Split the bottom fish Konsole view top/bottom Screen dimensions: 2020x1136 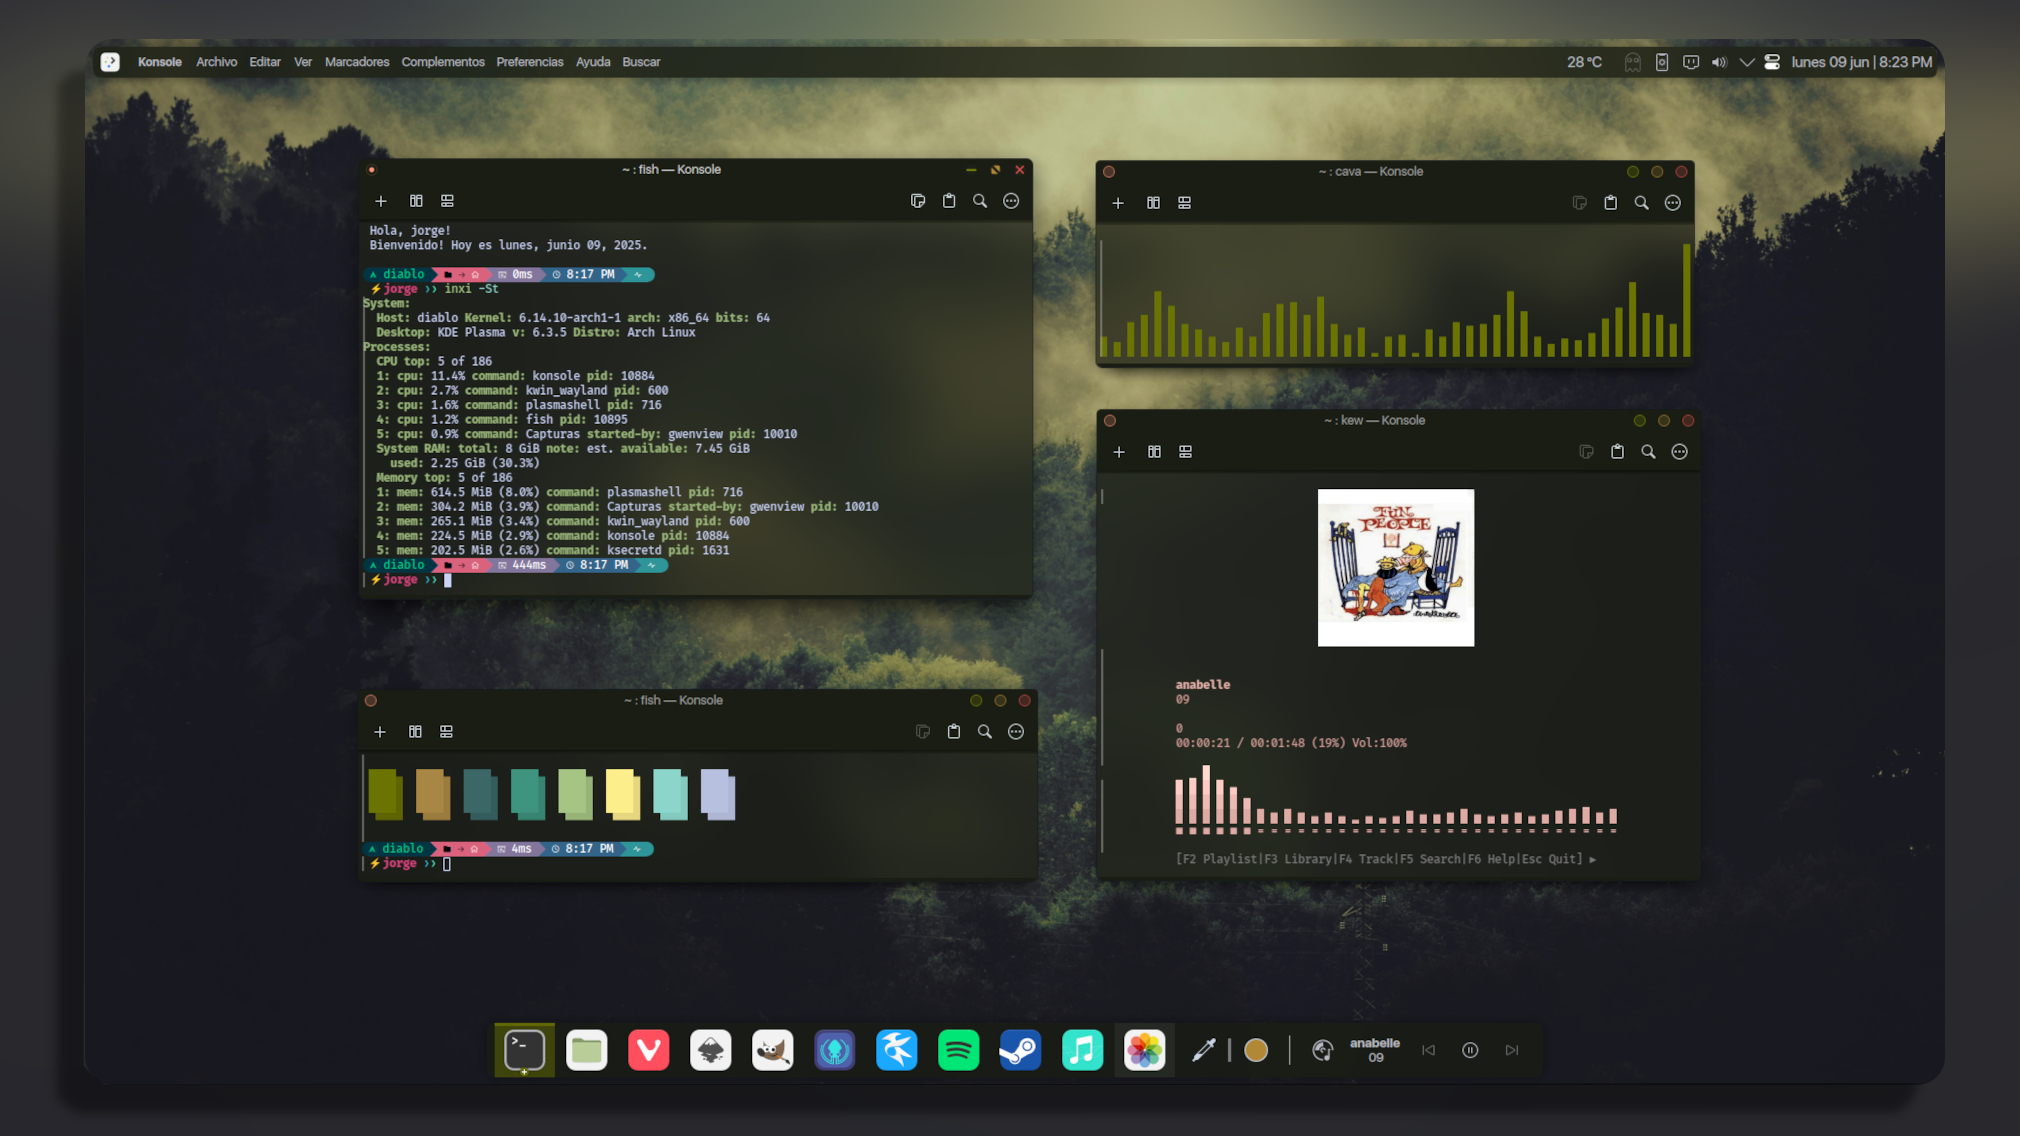tap(446, 732)
